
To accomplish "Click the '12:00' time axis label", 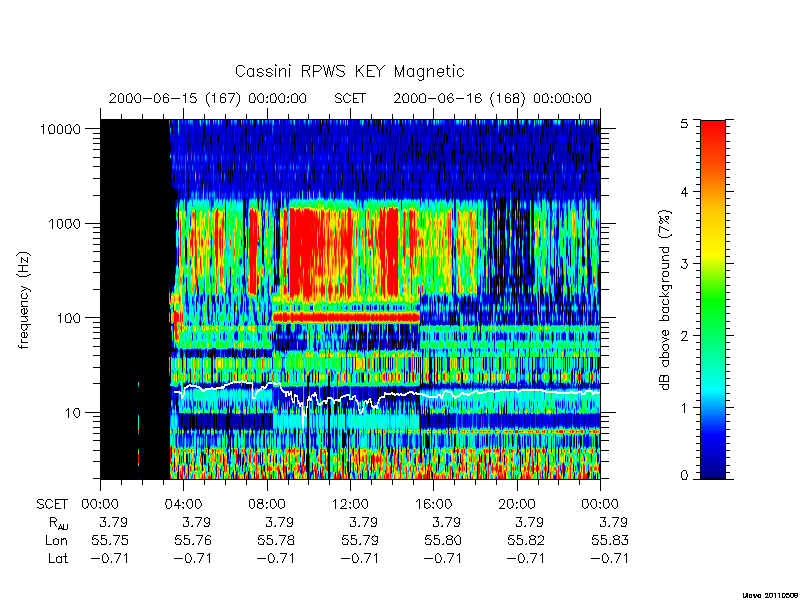I will click(350, 505).
